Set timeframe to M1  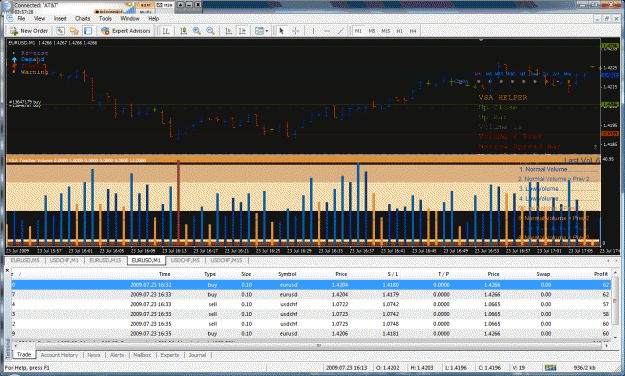click(358, 31)
